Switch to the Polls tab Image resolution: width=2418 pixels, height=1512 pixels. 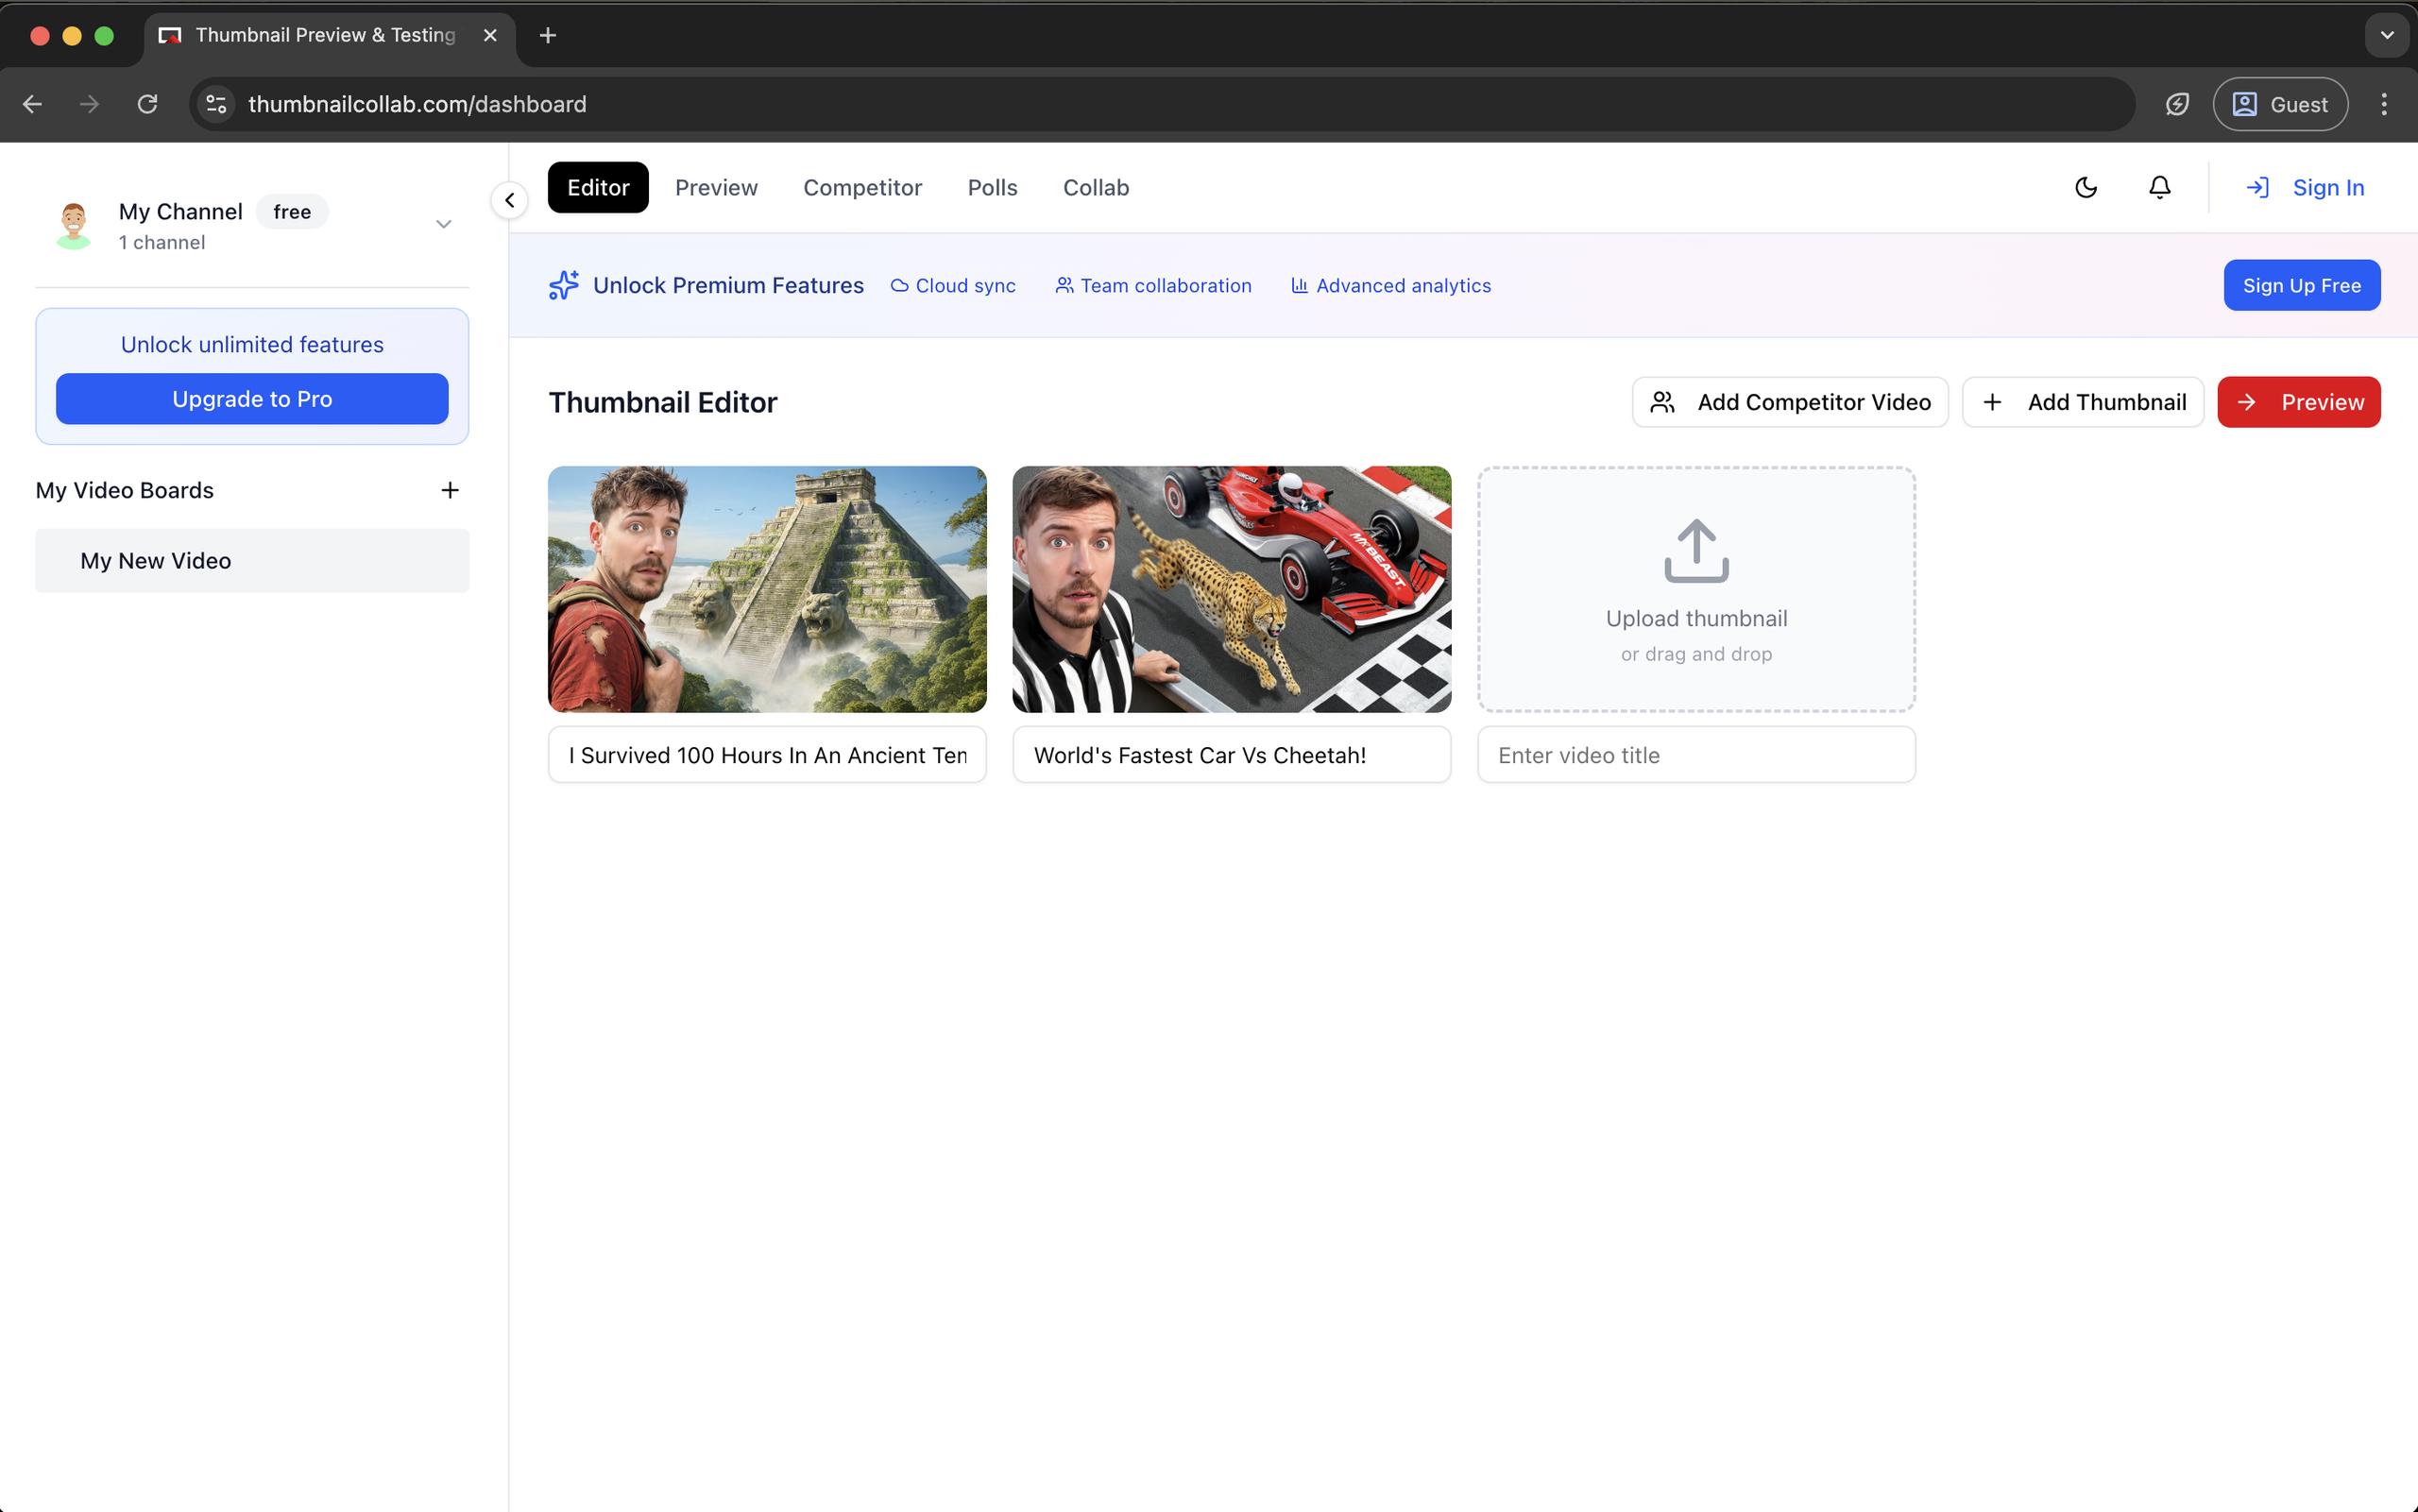[992, 187]
